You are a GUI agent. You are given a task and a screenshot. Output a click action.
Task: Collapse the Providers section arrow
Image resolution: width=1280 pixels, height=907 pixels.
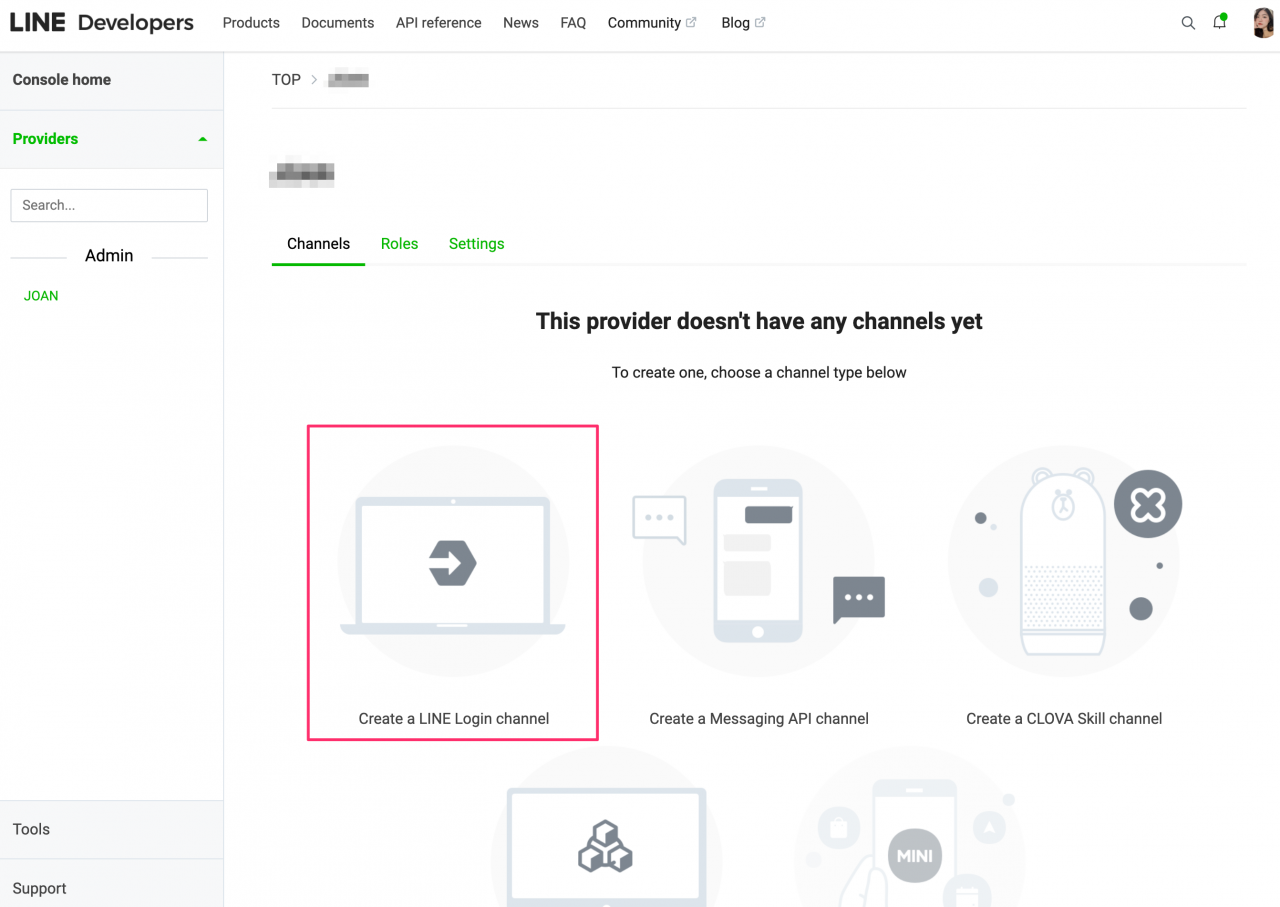pos(203,139)
